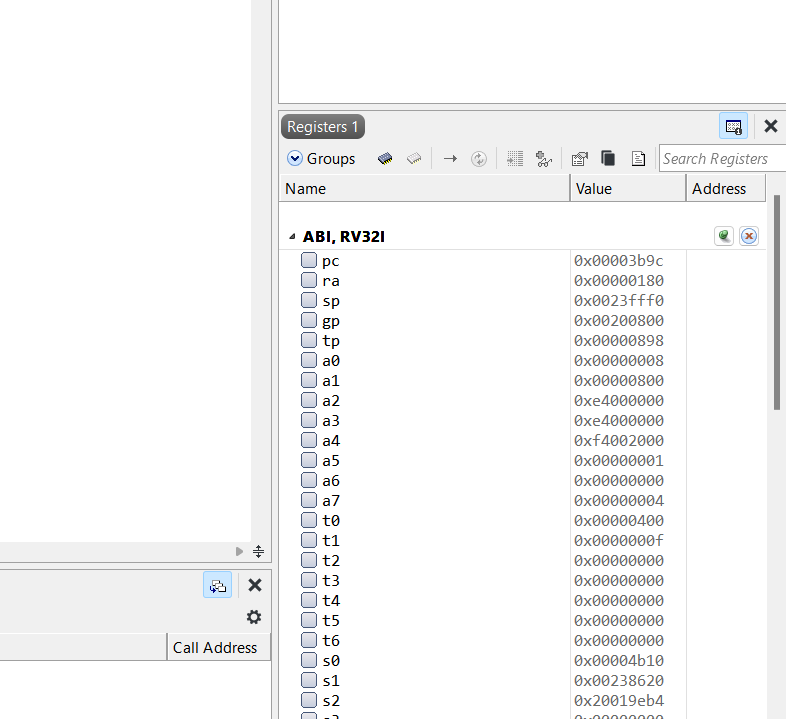The image size is (786, 719).
Task: Tick the t0 register checkbox
Action: click(309, 520)
